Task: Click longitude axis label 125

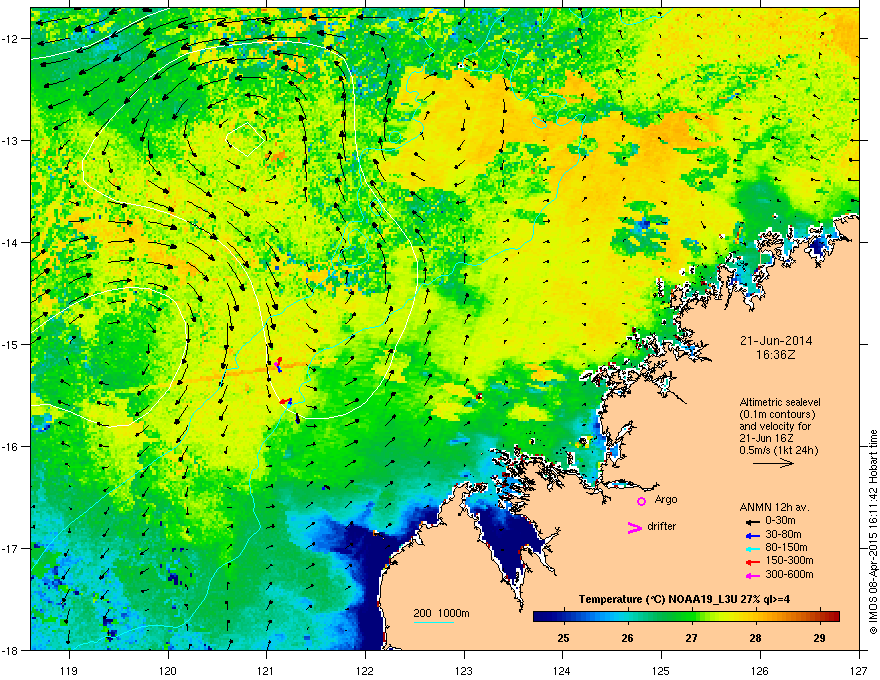Action: click(x=661, y=670)
